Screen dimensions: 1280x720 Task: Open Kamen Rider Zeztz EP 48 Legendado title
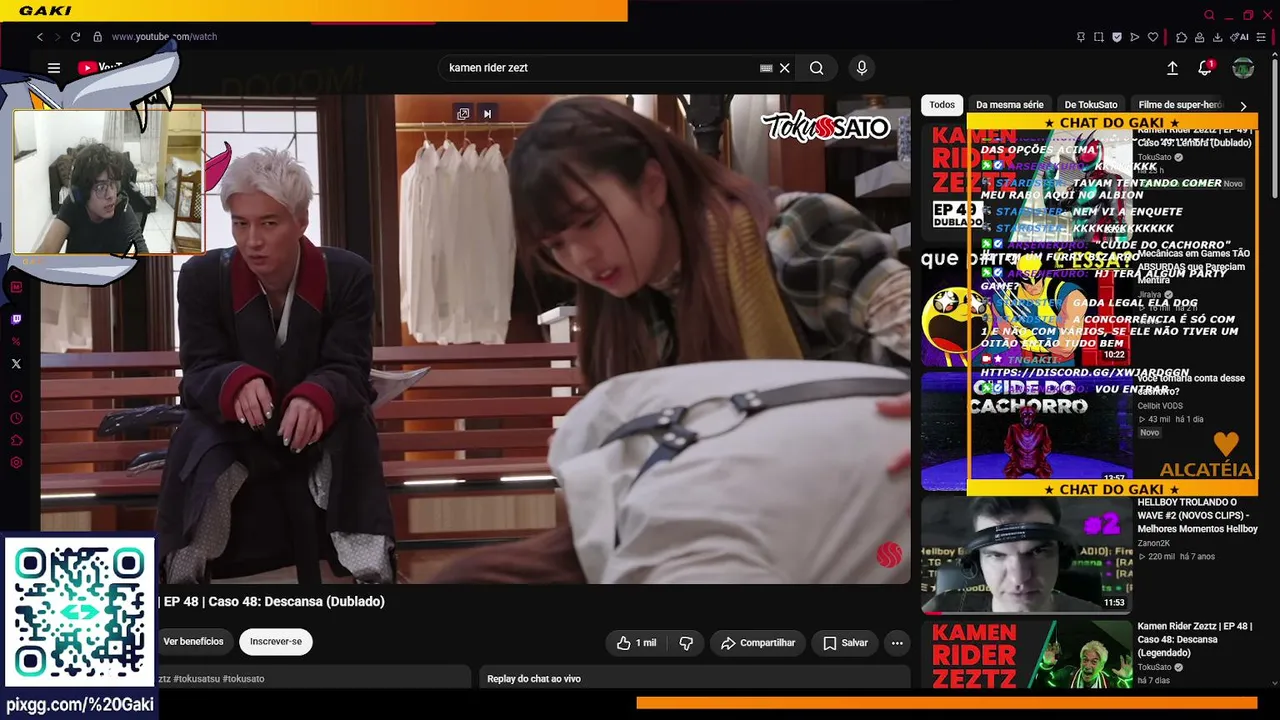[x=1194, y=640]
